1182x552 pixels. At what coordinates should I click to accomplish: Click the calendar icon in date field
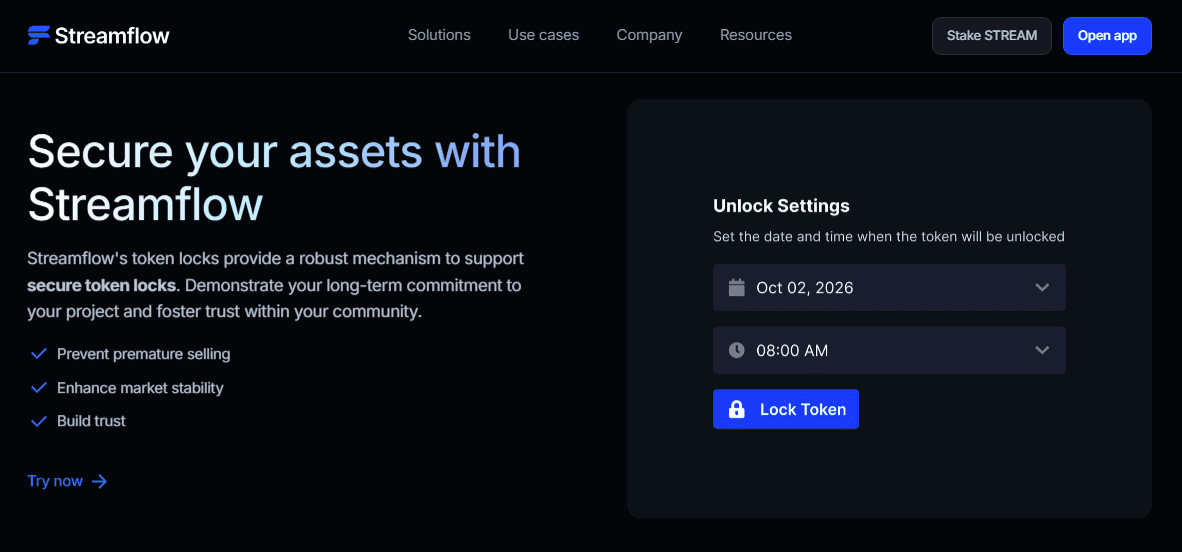(736, 287)
